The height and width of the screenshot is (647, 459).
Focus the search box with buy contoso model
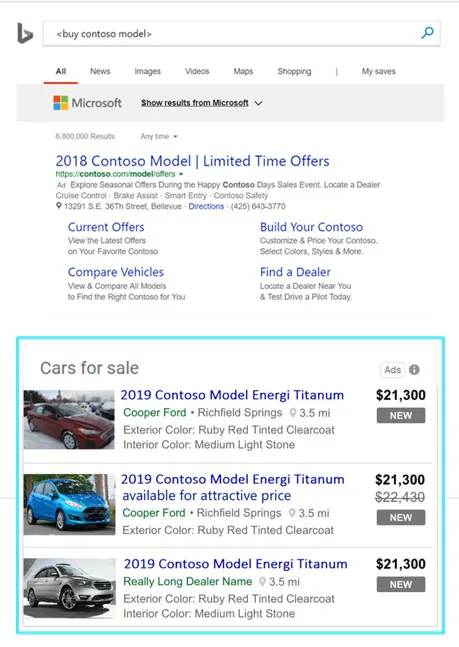tap(241, 33)
